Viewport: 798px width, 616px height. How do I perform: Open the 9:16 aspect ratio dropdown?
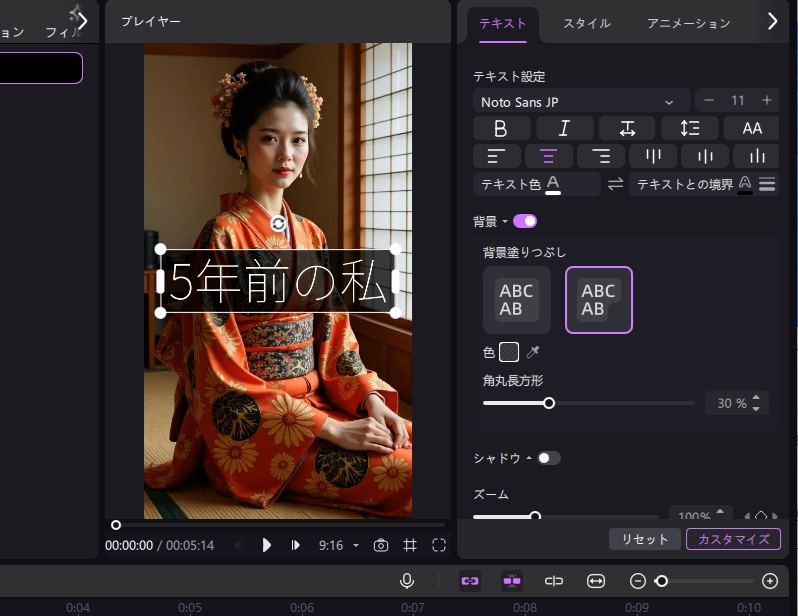[339, 545]
